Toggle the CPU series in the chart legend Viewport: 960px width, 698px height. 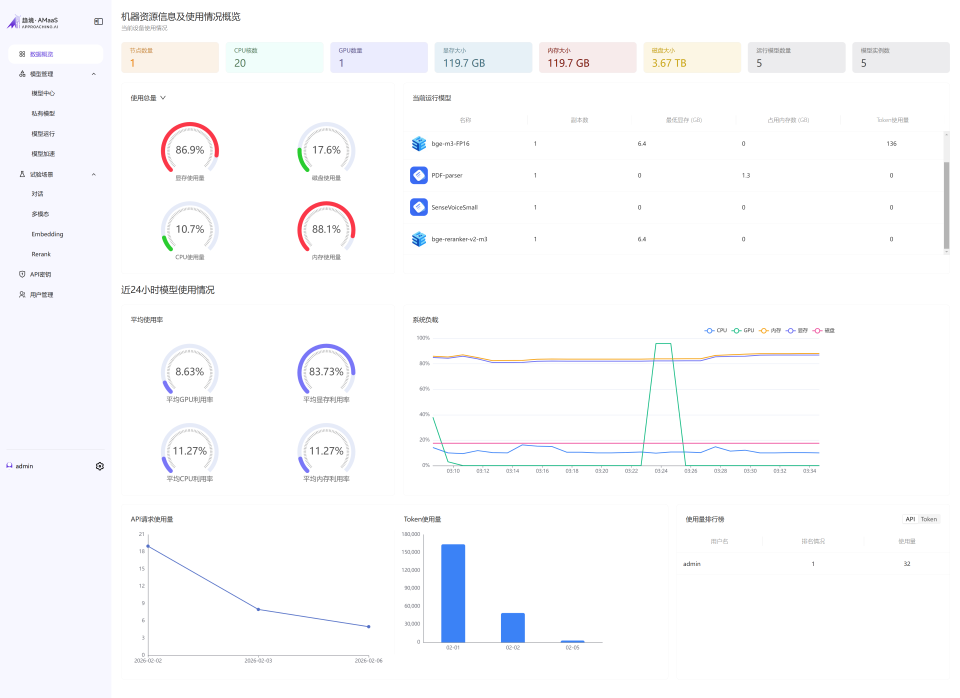pos(716,330)
